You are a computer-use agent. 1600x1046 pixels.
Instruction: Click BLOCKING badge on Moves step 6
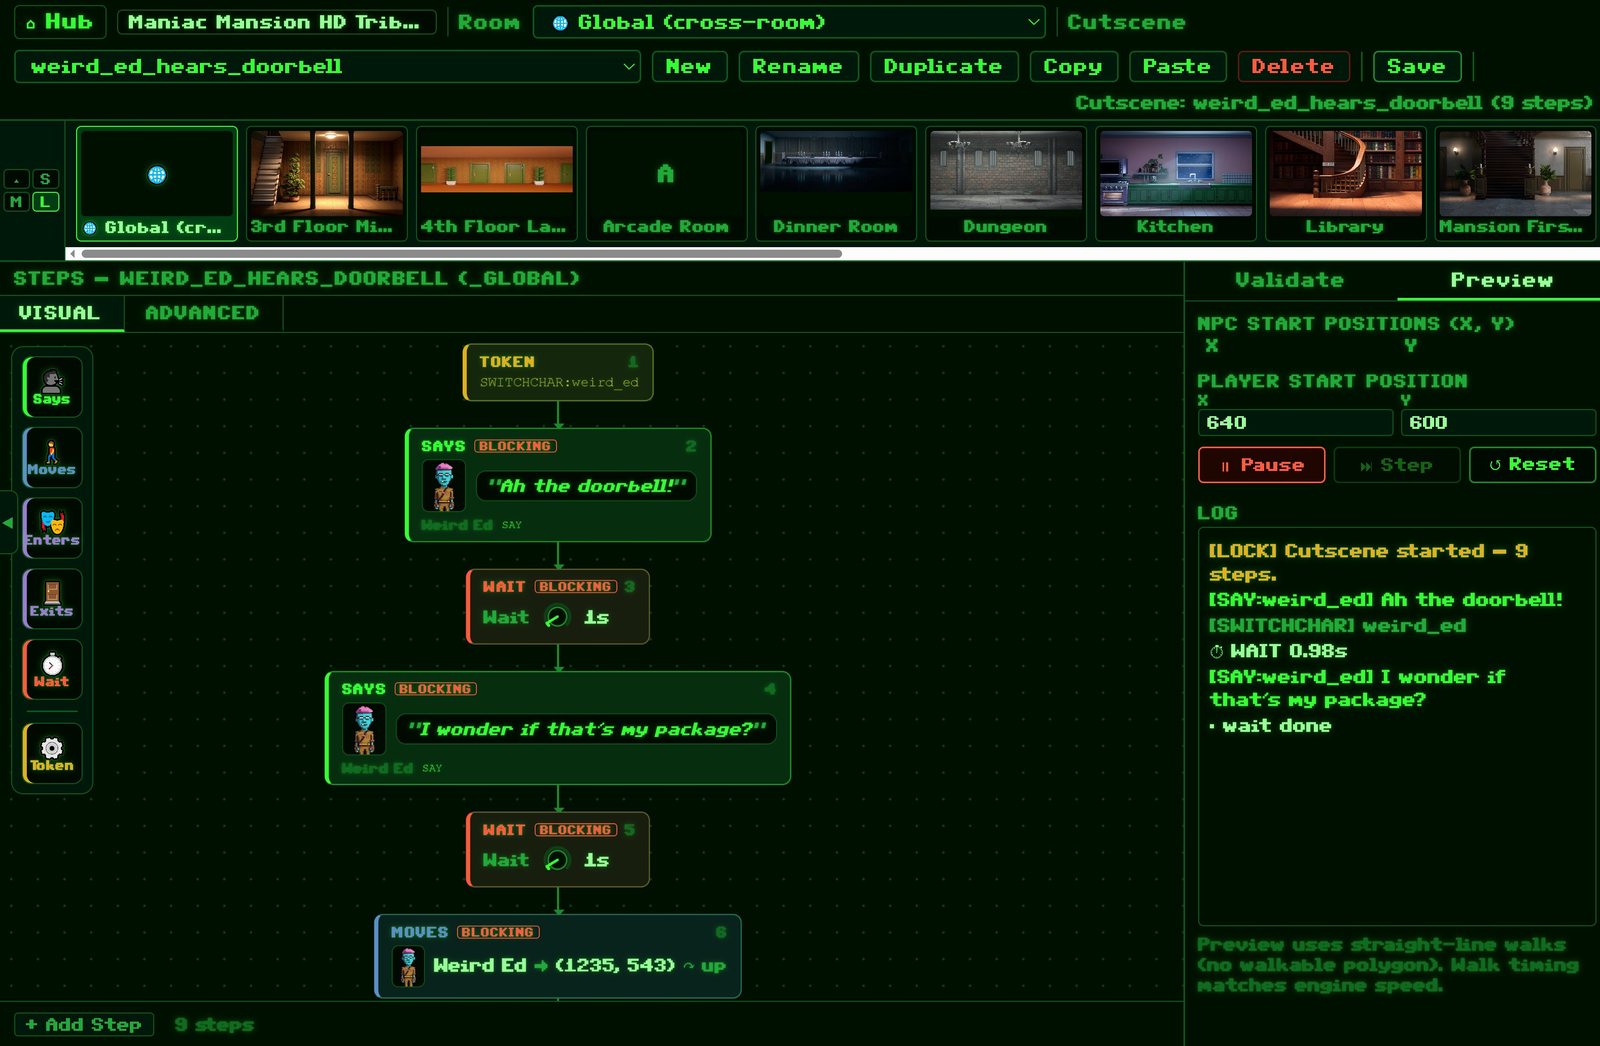pyautogui.click(x=498, y=932)
